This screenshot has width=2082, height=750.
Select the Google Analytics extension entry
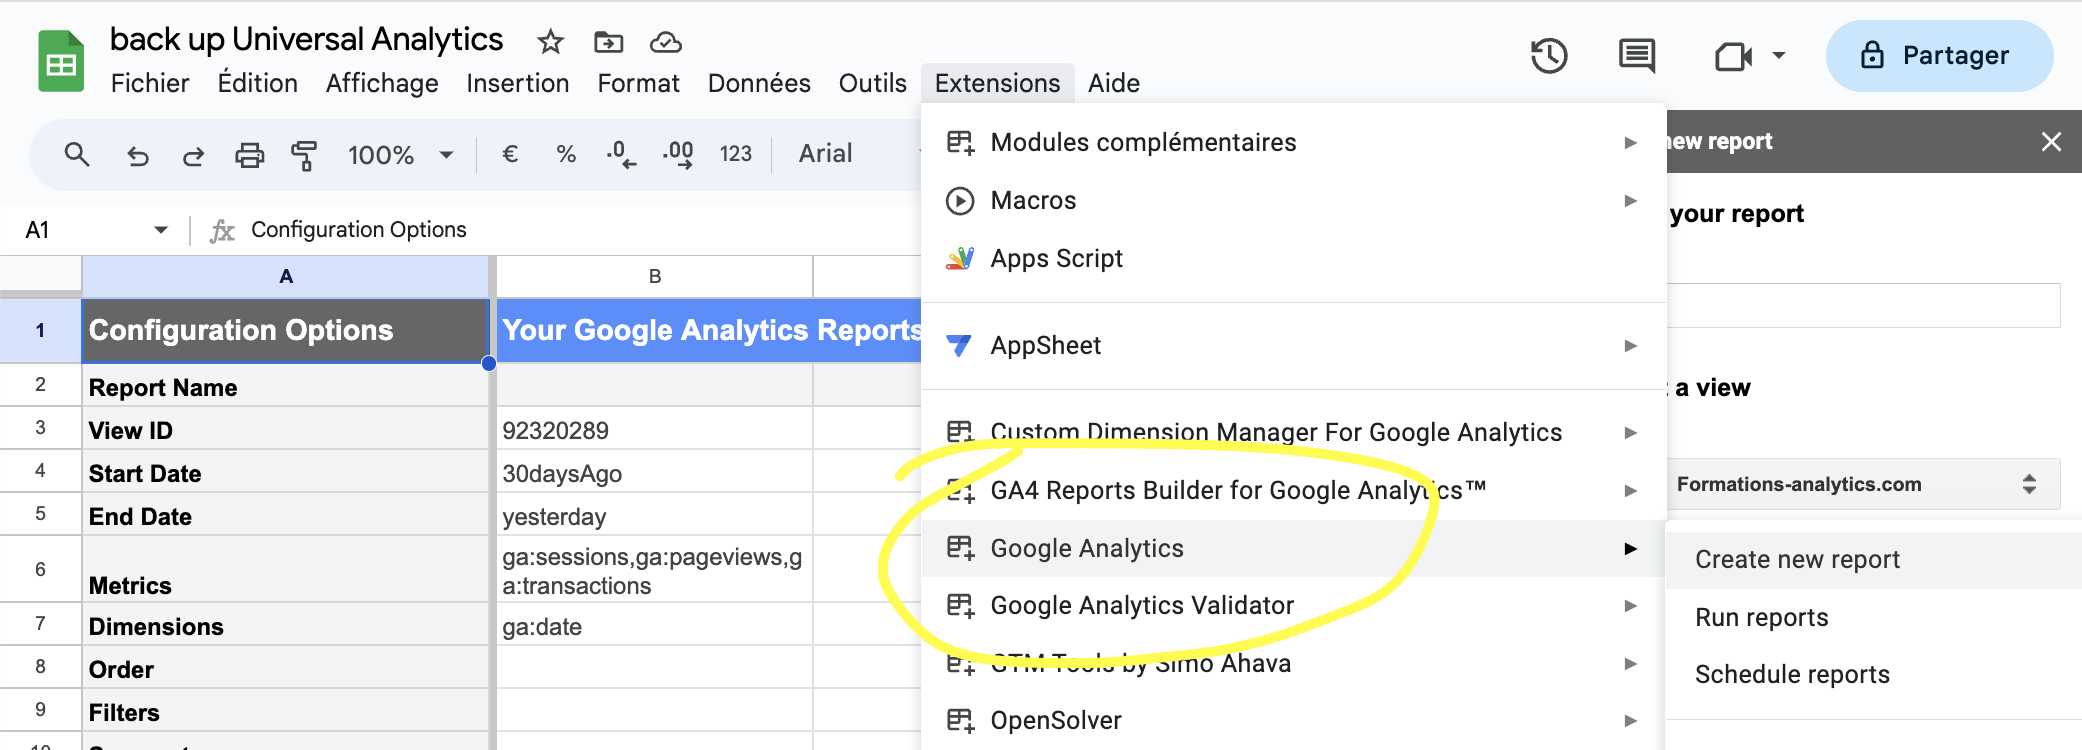[1293, 548]
